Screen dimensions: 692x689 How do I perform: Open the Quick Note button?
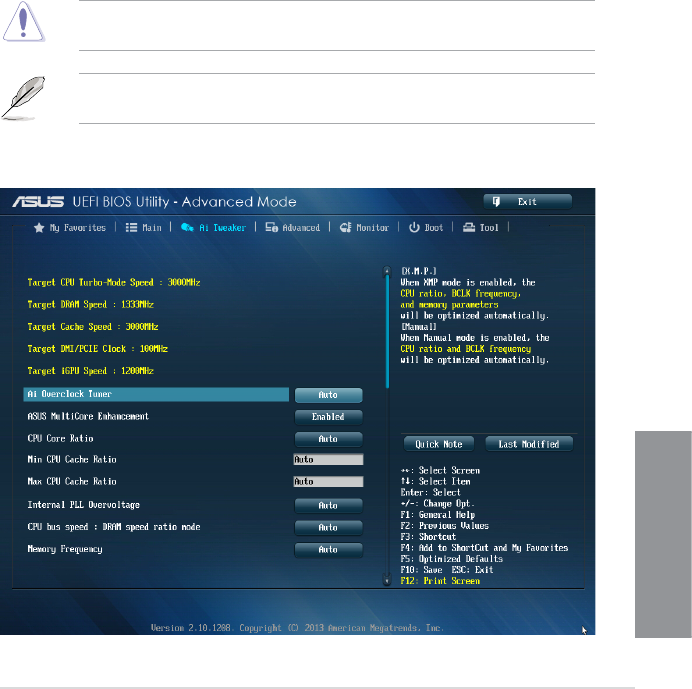coord(439,444)
